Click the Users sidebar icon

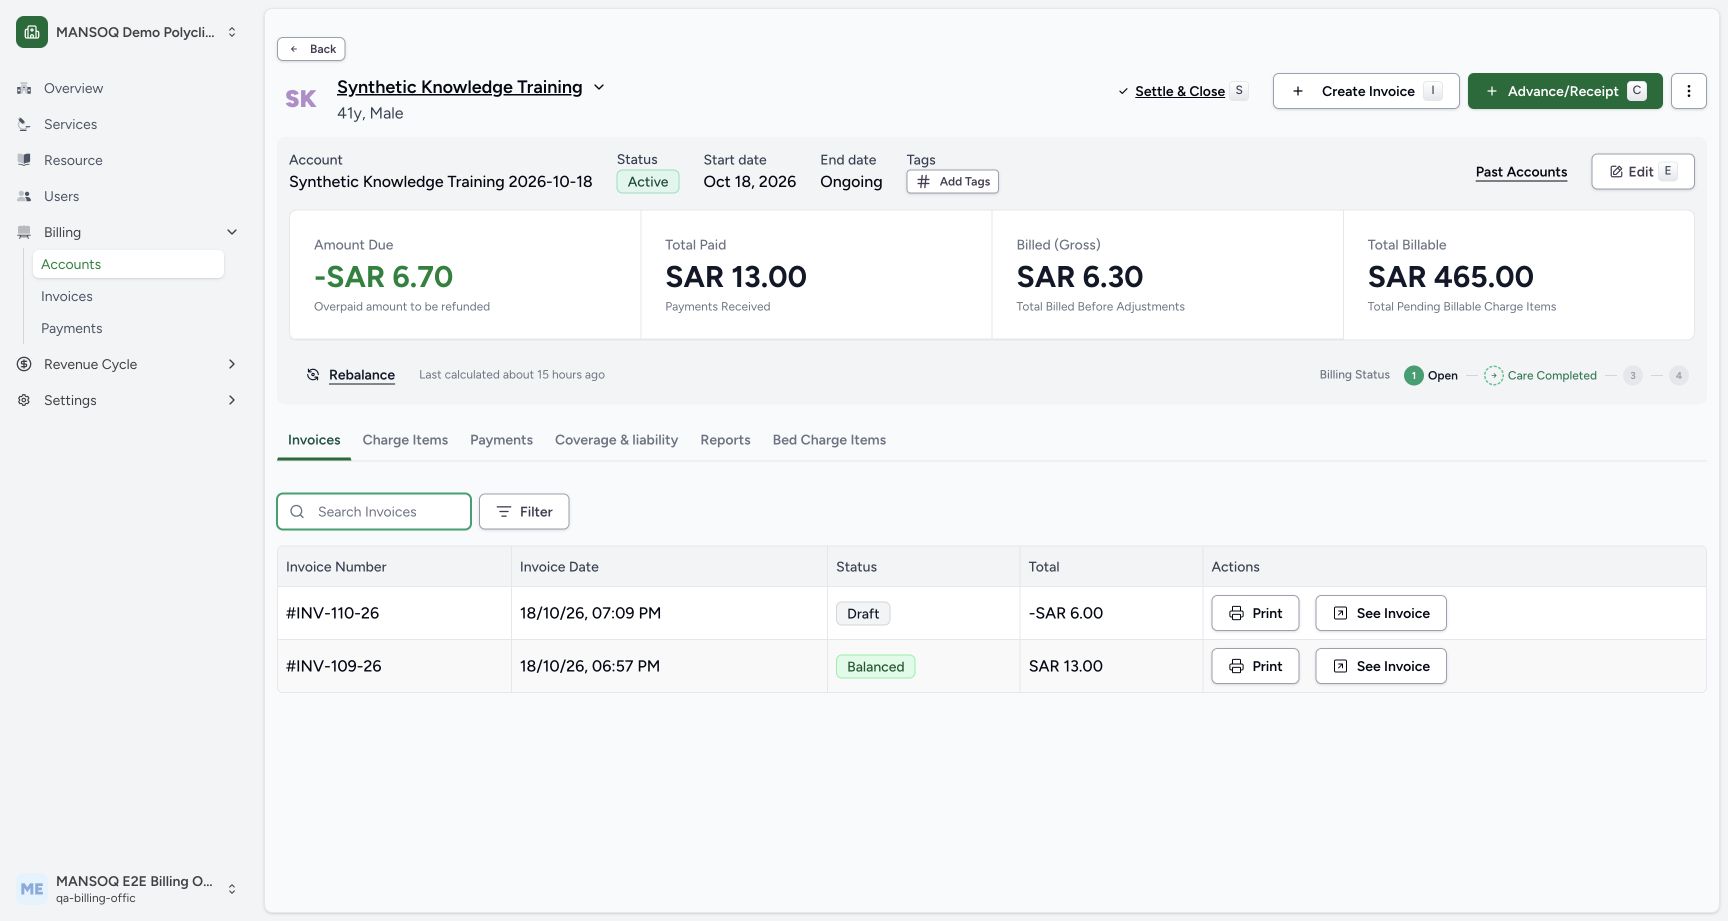[x=24, y=196]
